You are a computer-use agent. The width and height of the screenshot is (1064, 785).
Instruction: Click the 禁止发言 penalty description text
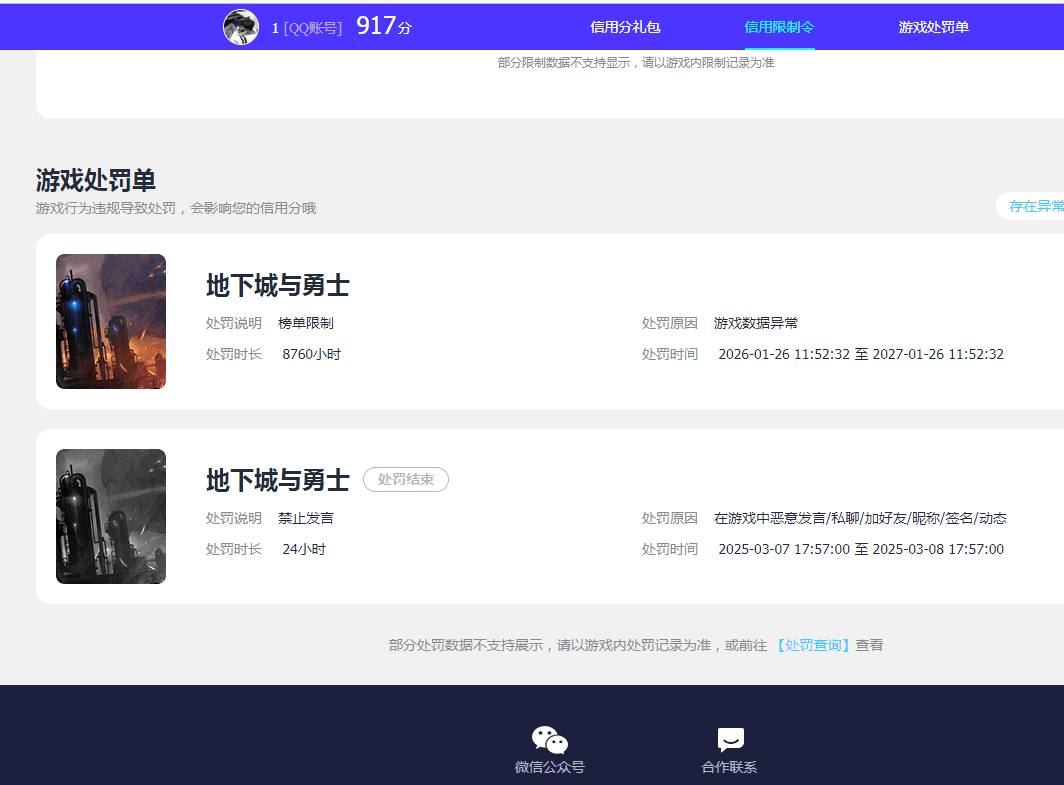click(305, 518)
